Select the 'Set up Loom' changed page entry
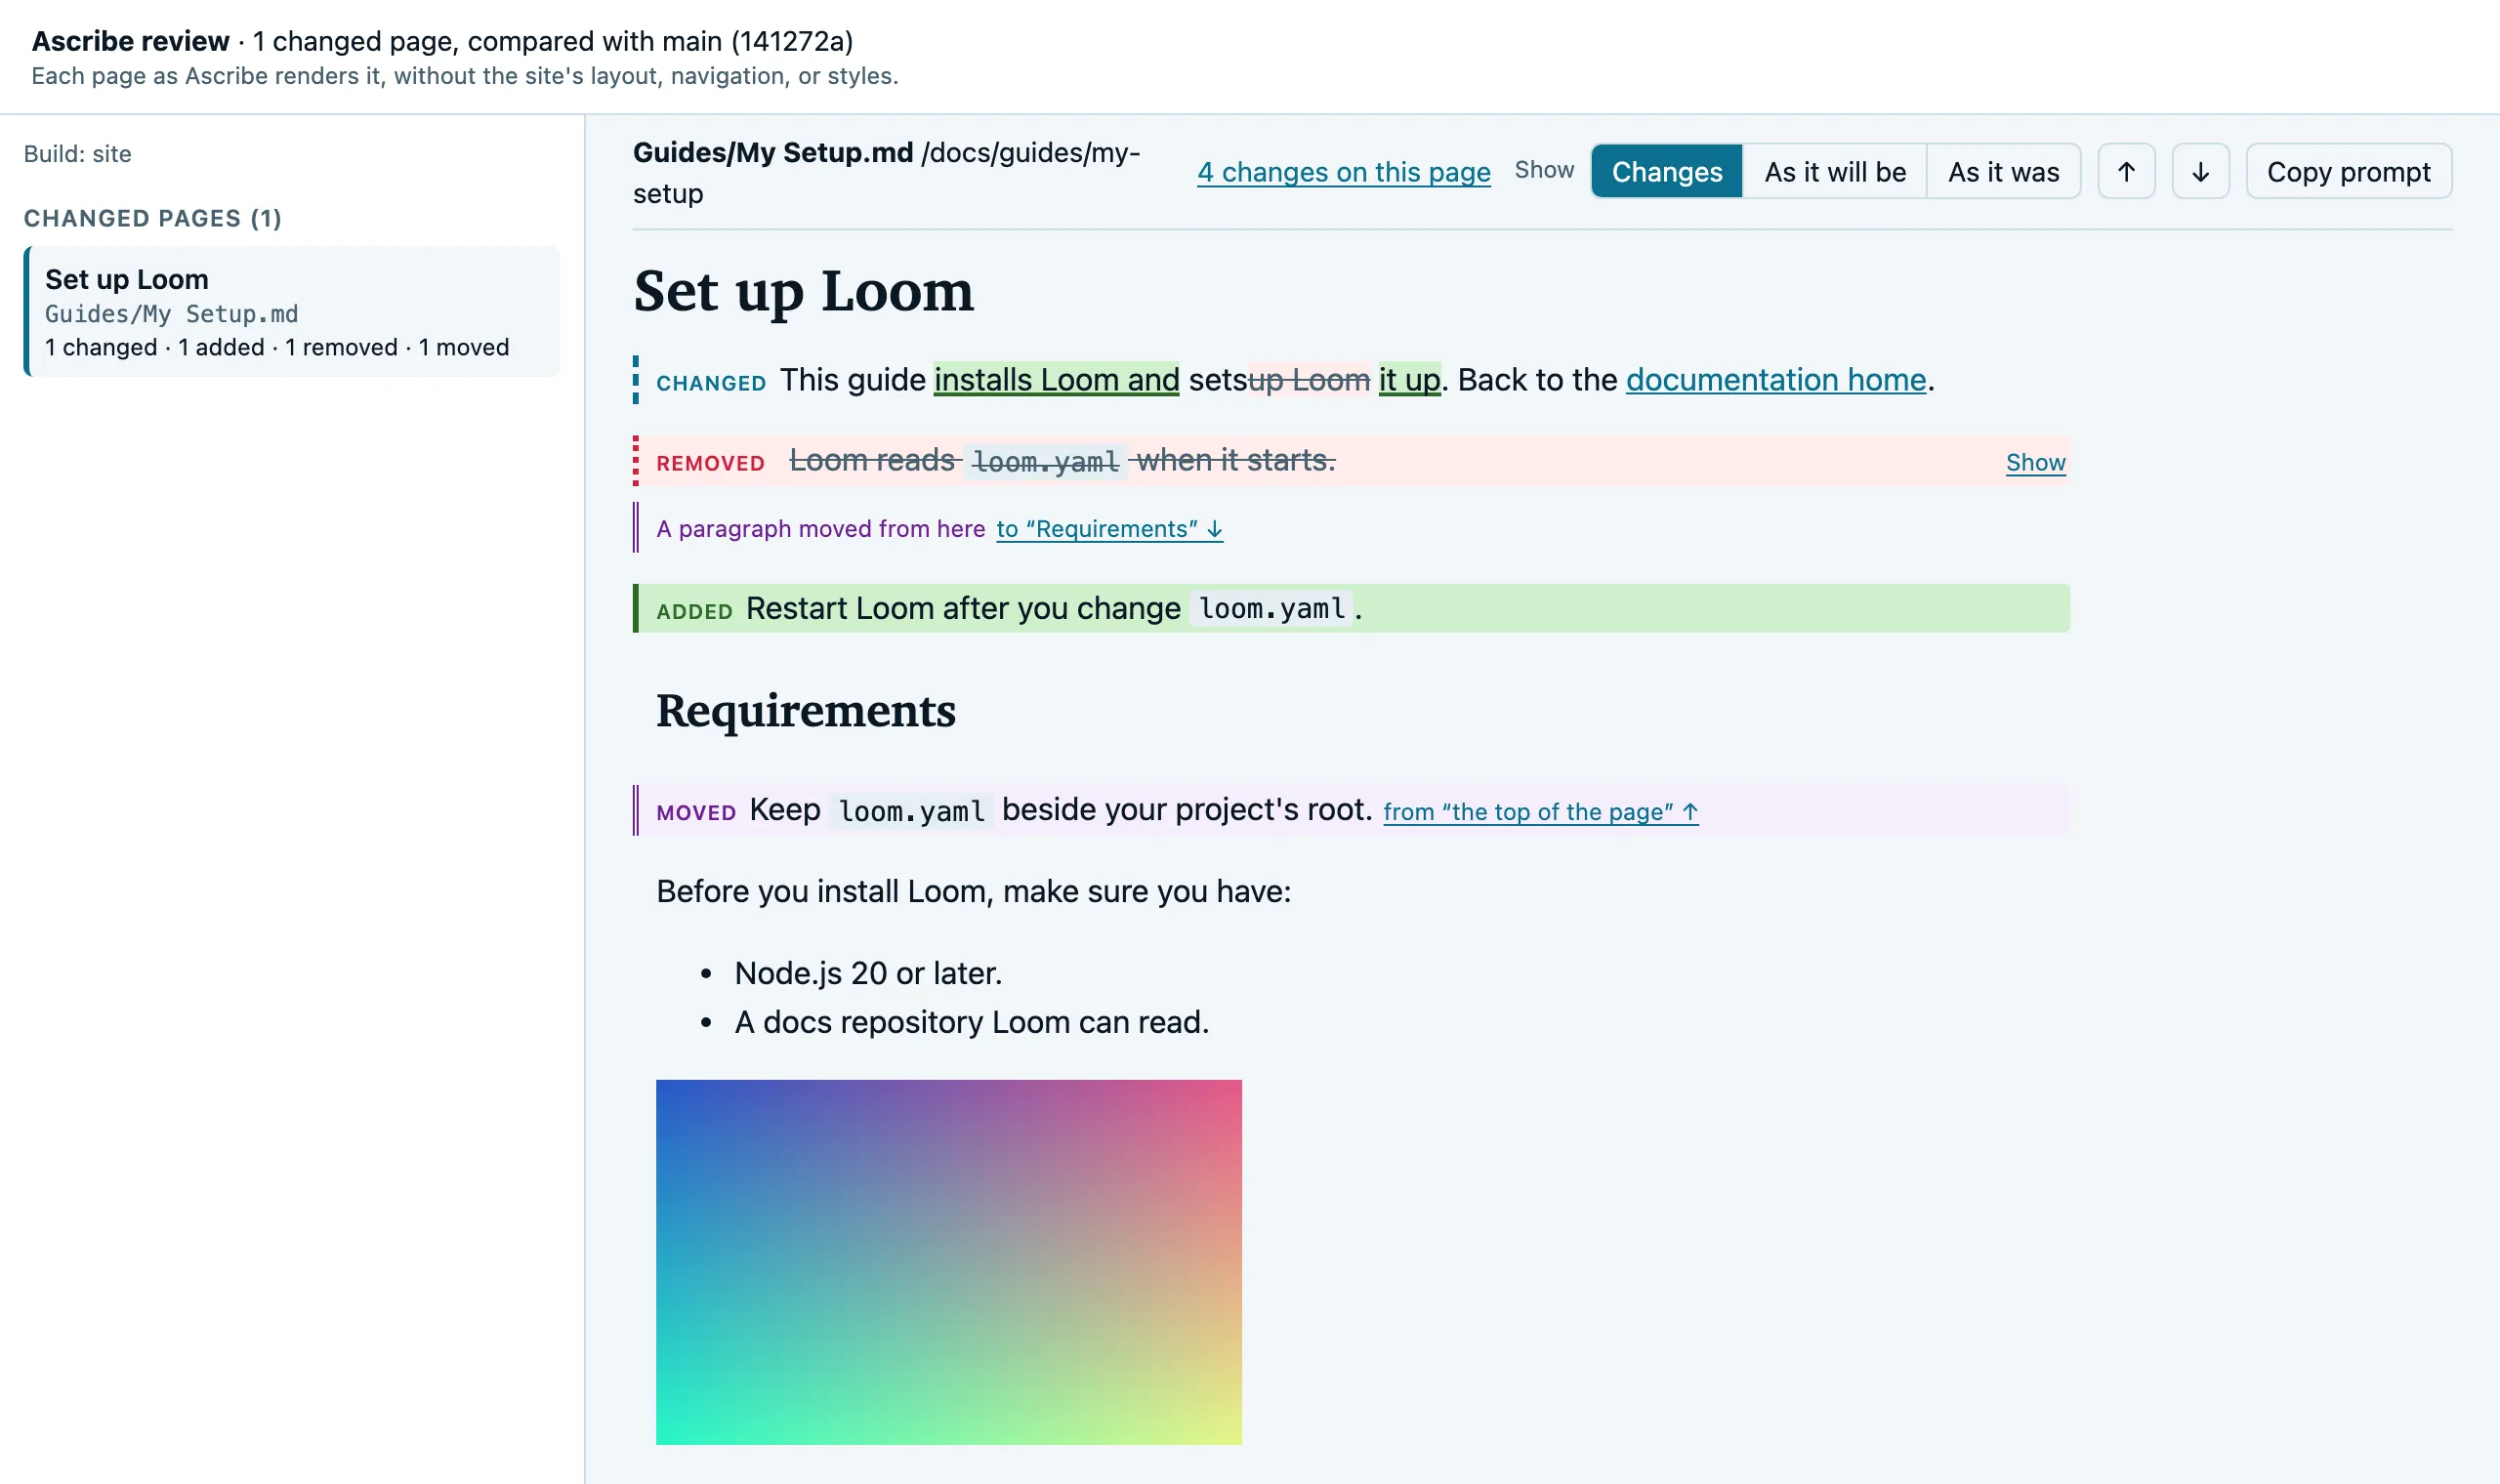Image resolution: width=2500 pixels, height=1484 pixels. click(x=291, y=312)
